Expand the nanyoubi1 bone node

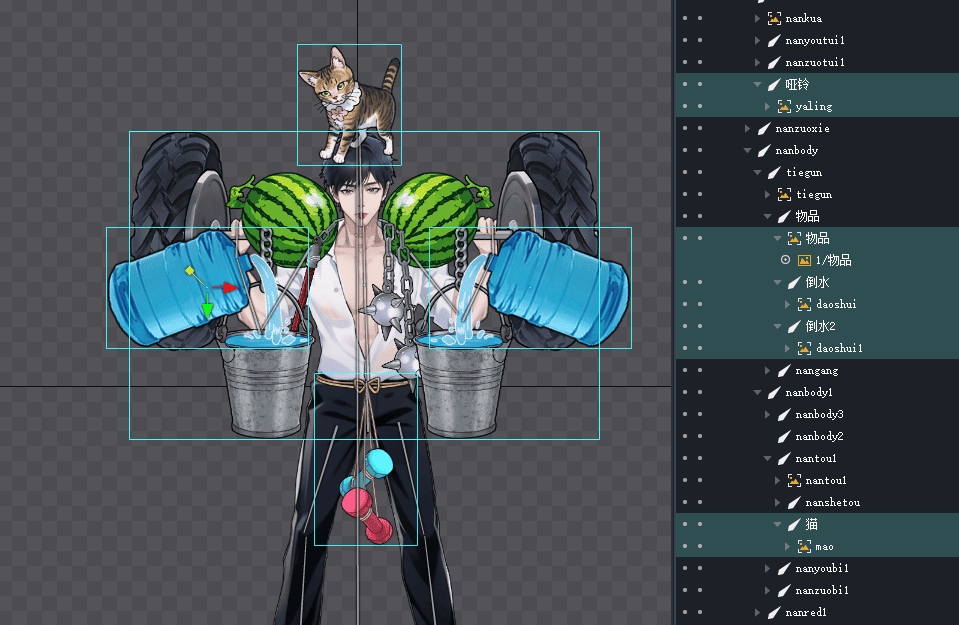pyautogui.click(x=768, y=569)
